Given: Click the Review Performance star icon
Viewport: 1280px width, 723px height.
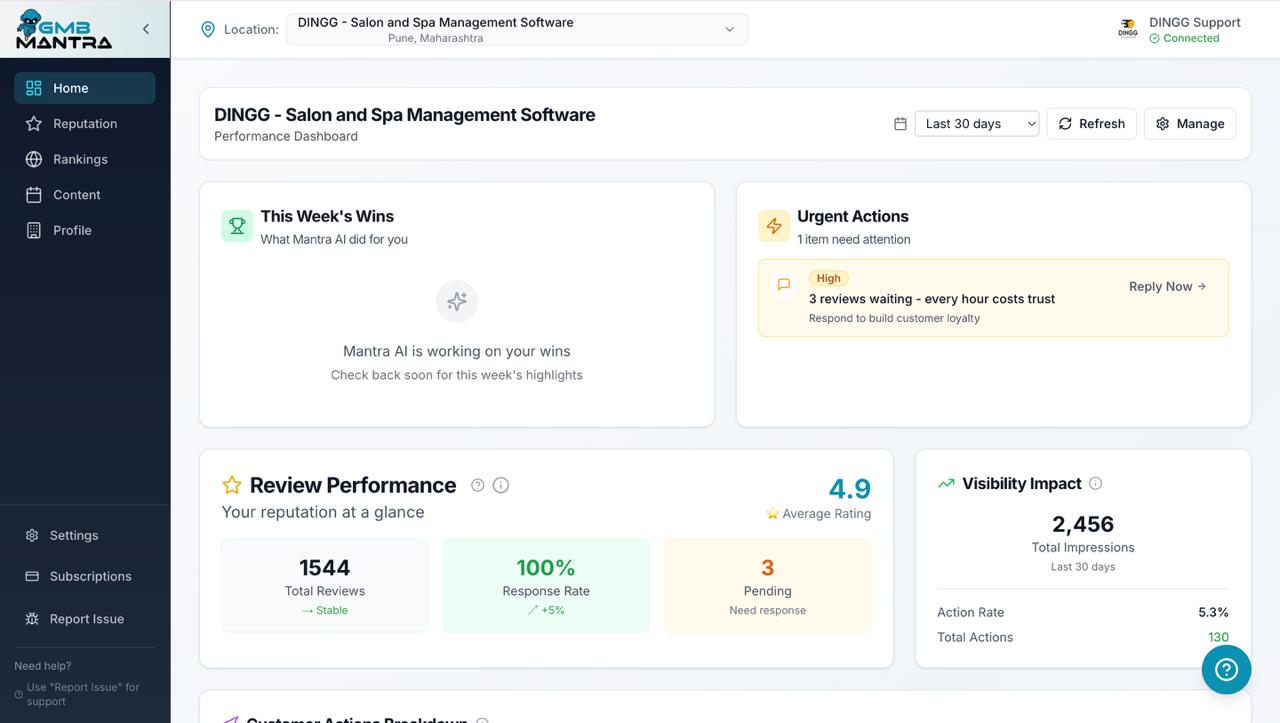Looking at the screenshot, I should [x=232, y=485].
